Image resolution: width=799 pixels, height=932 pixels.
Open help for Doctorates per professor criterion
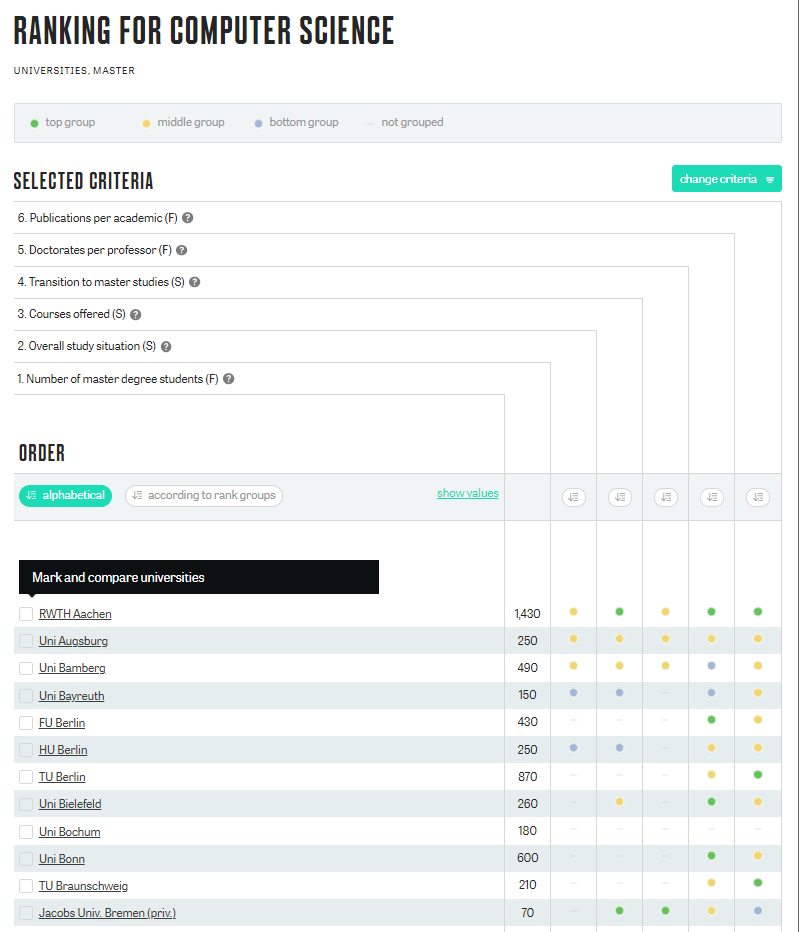(x=181, y=250)
